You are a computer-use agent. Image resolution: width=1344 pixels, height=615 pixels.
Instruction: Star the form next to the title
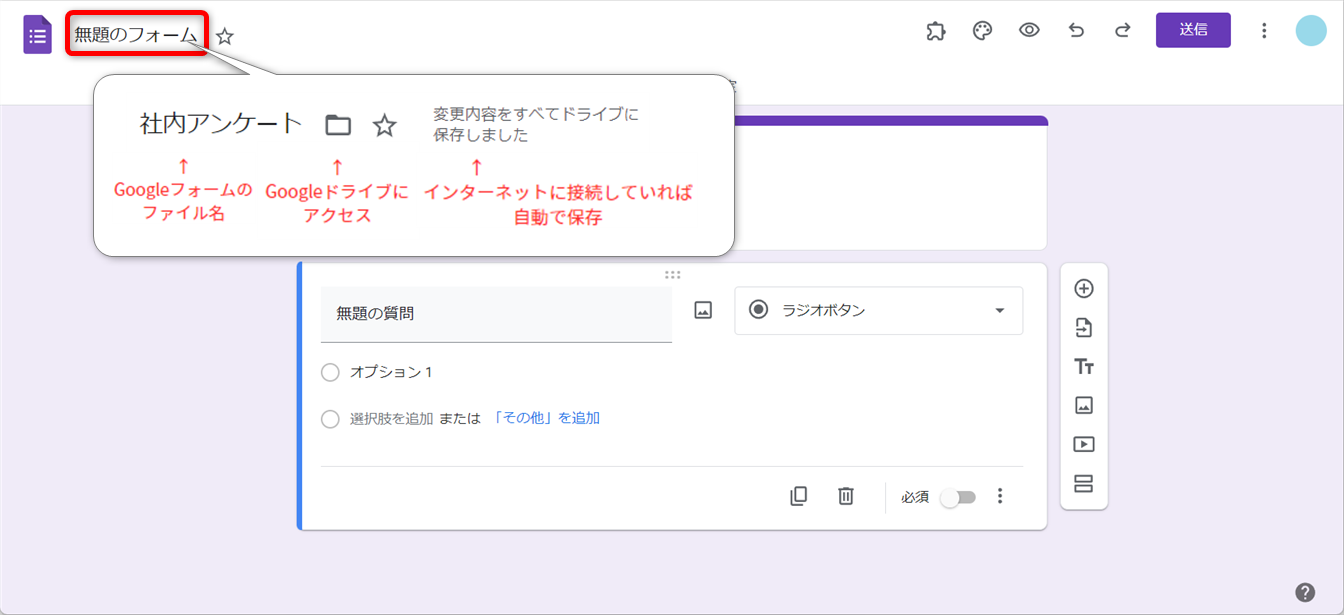[225, 37]
